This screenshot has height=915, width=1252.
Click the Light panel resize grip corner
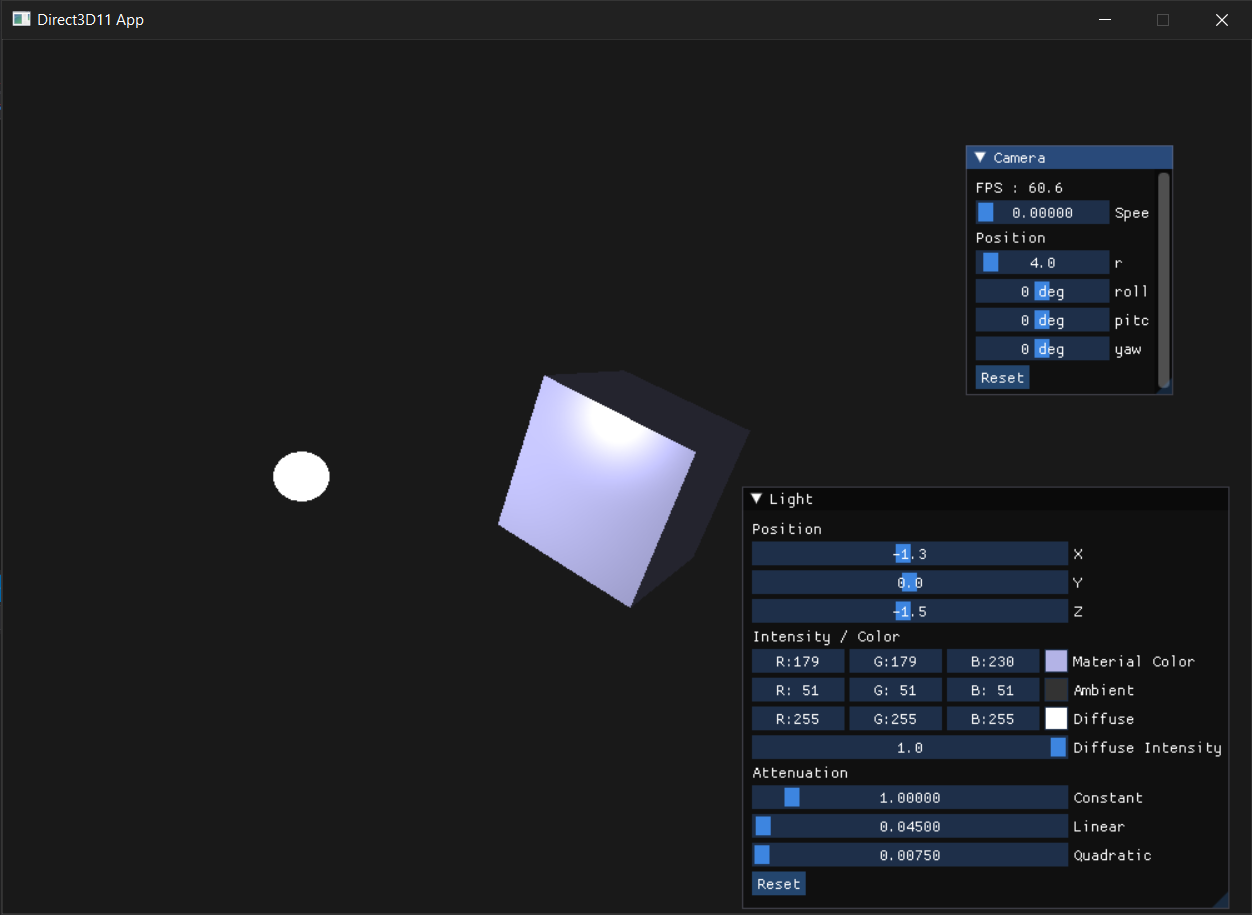point(1220,900)
